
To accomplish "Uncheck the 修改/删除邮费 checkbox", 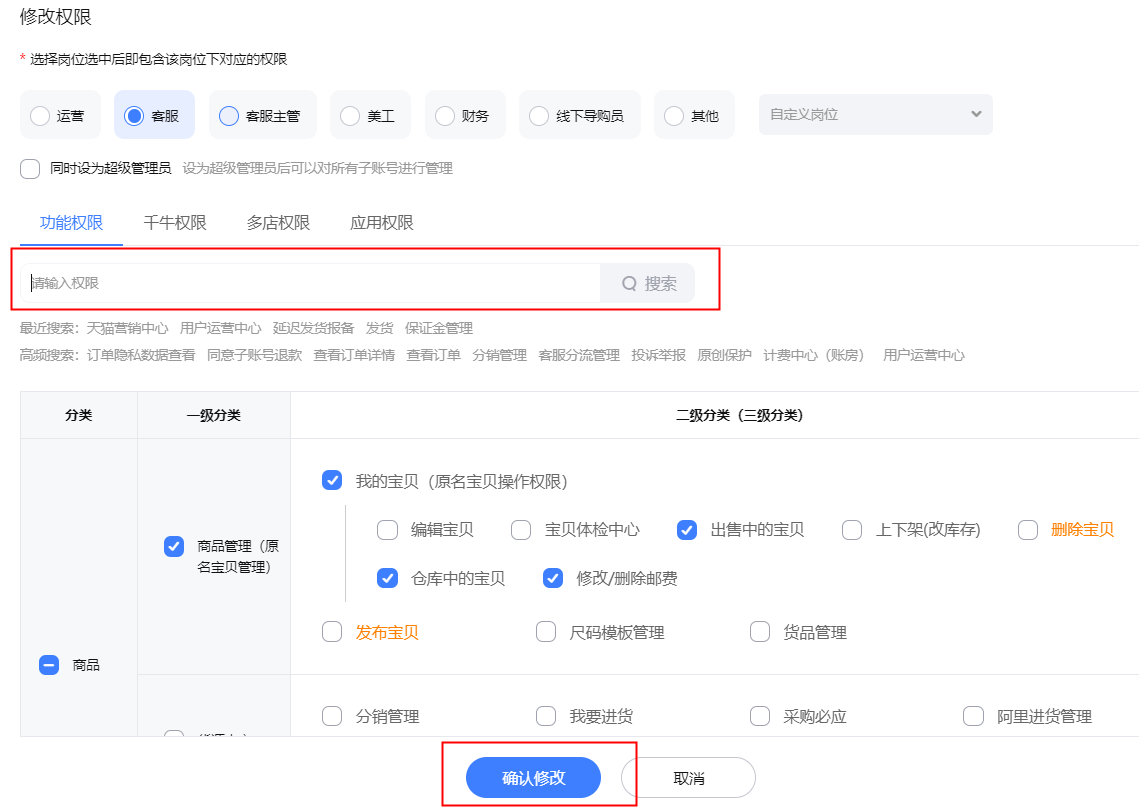I will (553, 578).
